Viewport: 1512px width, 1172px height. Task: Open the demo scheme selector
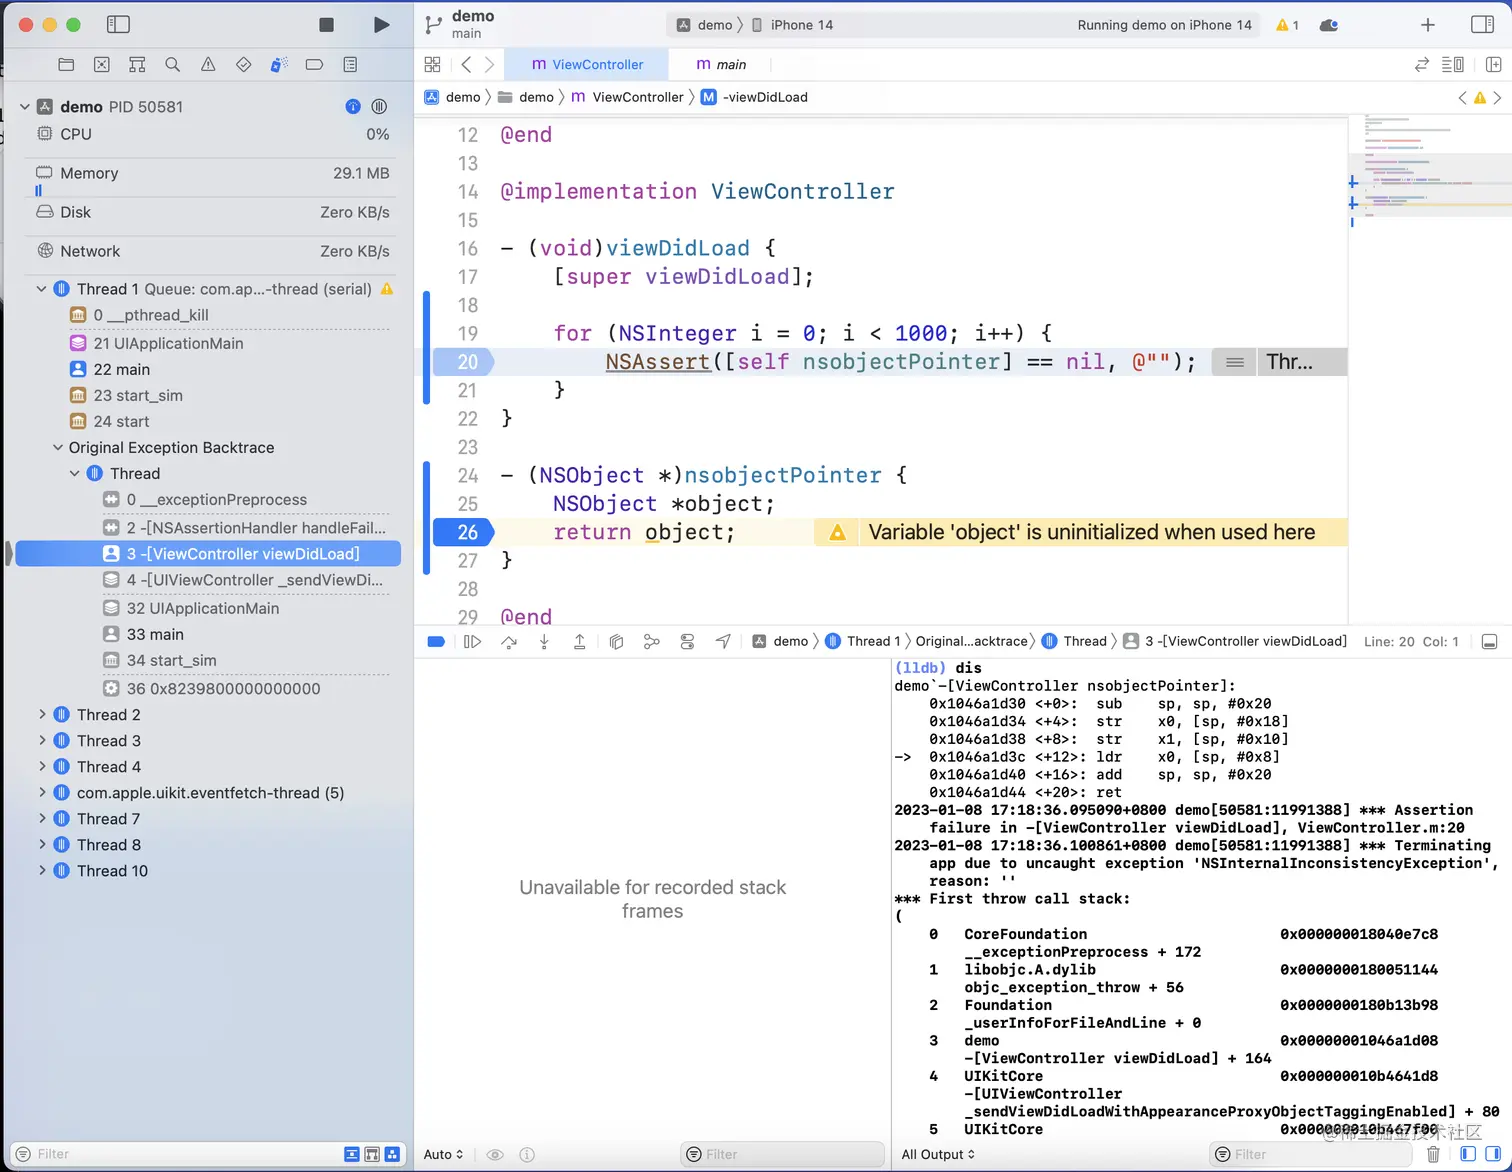pyautogui.click(x=705, y=25)
